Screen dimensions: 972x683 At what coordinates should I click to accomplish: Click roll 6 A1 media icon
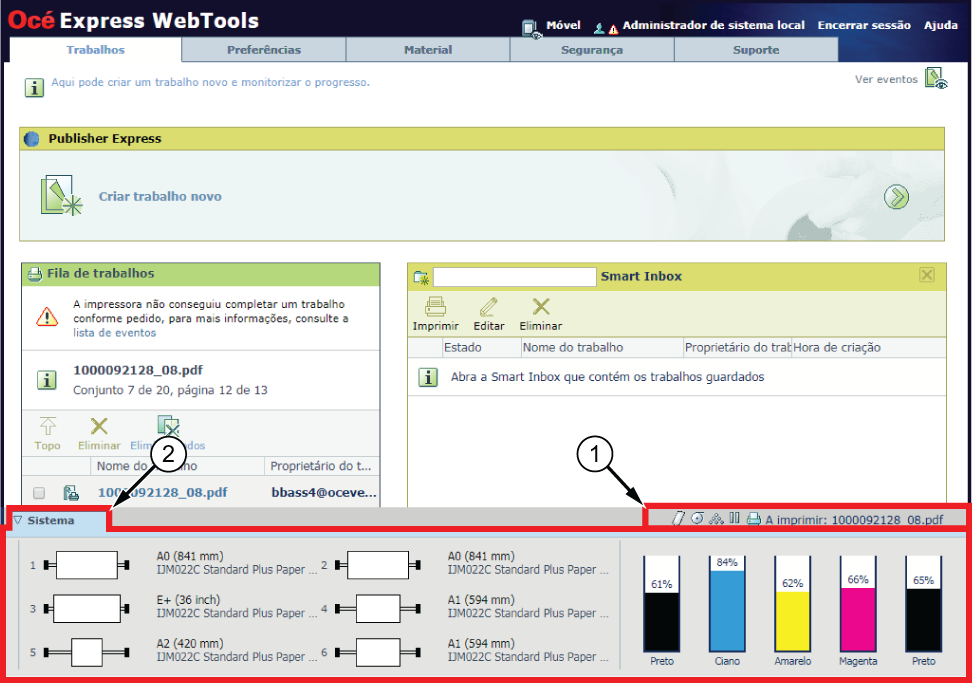pos(378,652)
